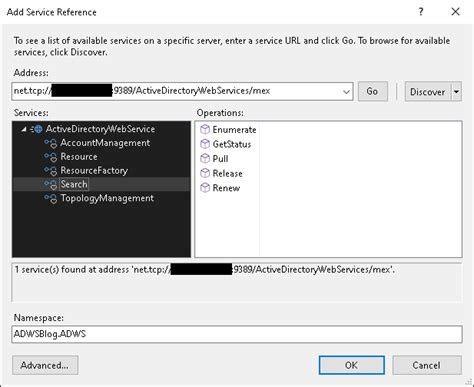Click the globe icon beside ActiveDirectoryWebService

(38, 129)
